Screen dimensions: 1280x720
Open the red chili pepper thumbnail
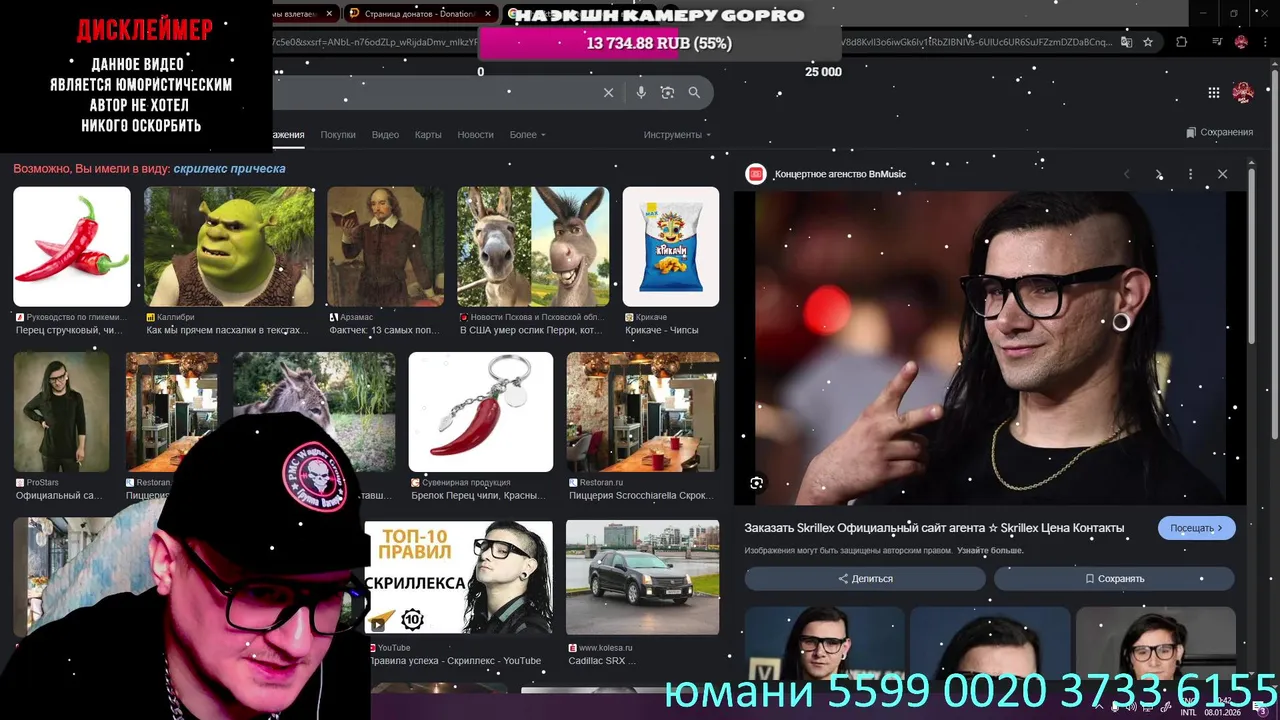click(x=72, y=247)
